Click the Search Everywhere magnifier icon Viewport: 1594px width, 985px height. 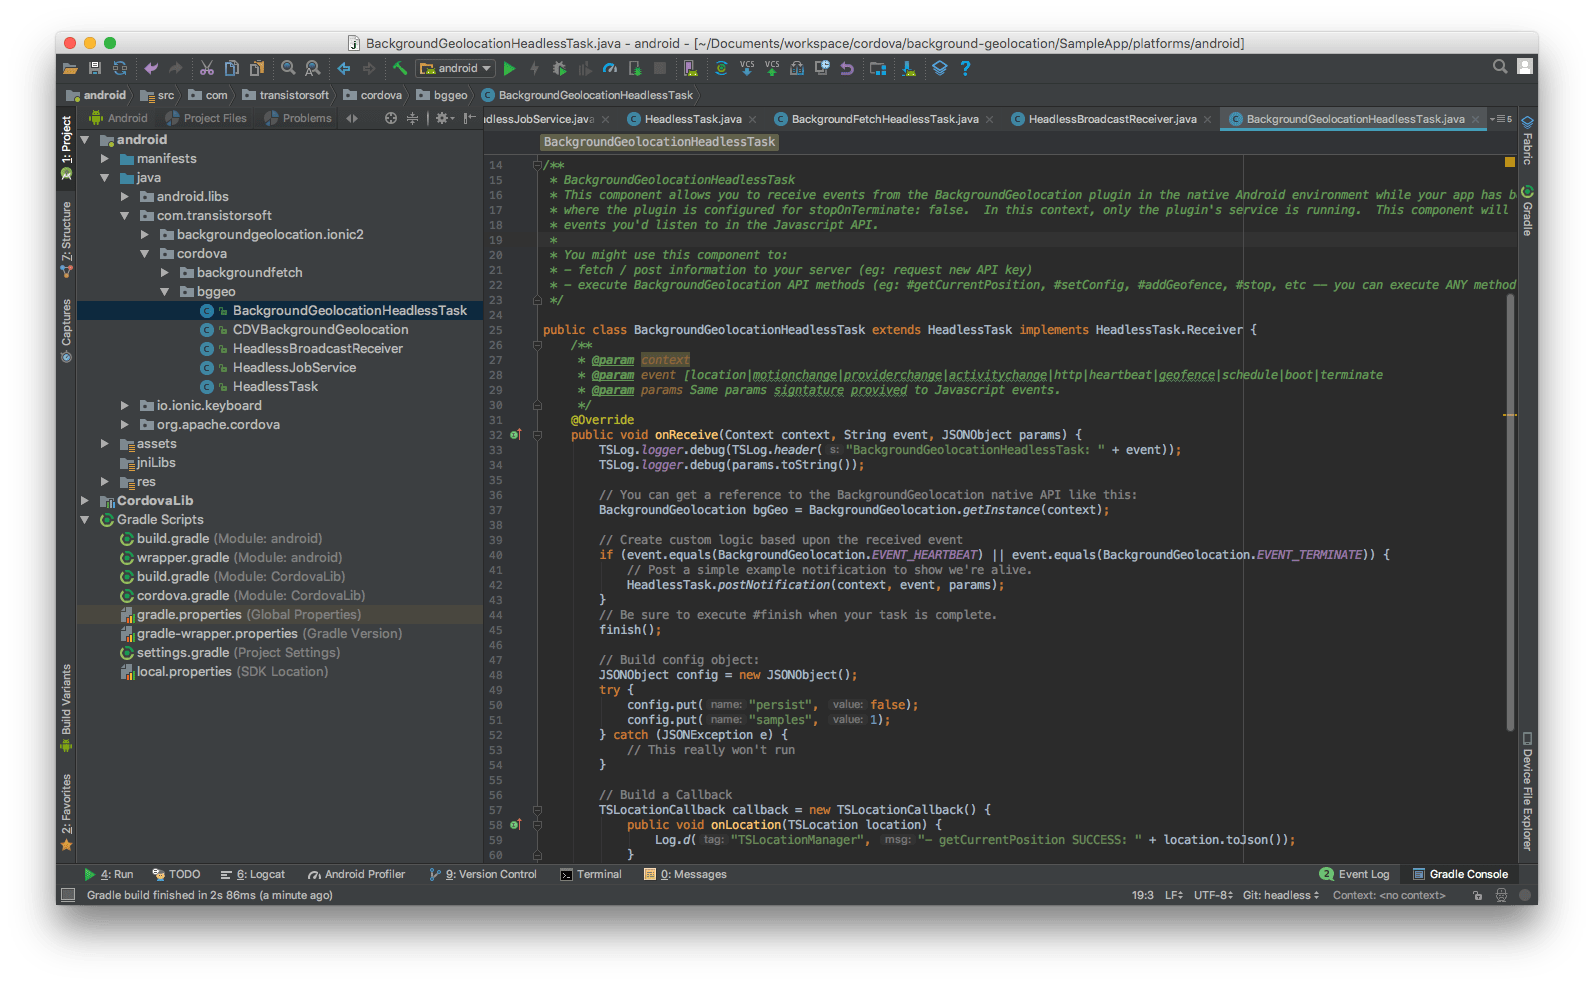click(x=1500, y=67)
